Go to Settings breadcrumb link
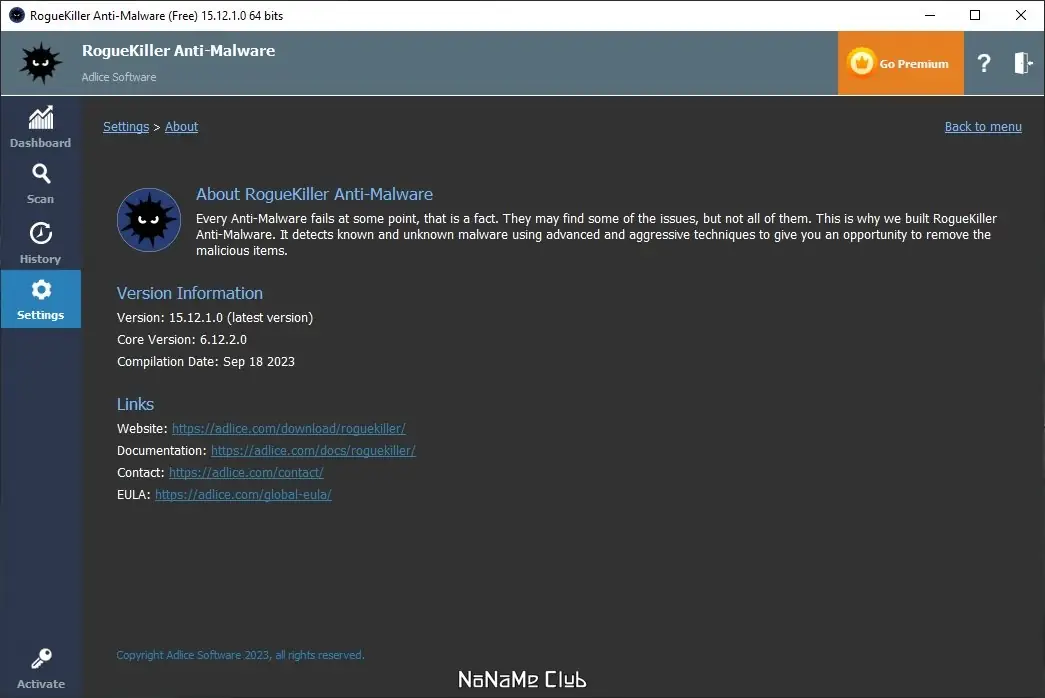This screenshot has width=1045, height=698. point(126,127)
